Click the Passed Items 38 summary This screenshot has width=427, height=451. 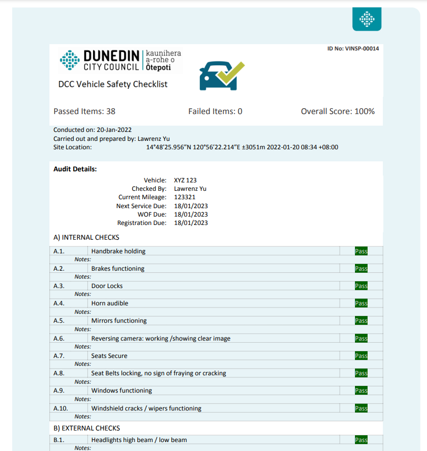click(84, 111)
